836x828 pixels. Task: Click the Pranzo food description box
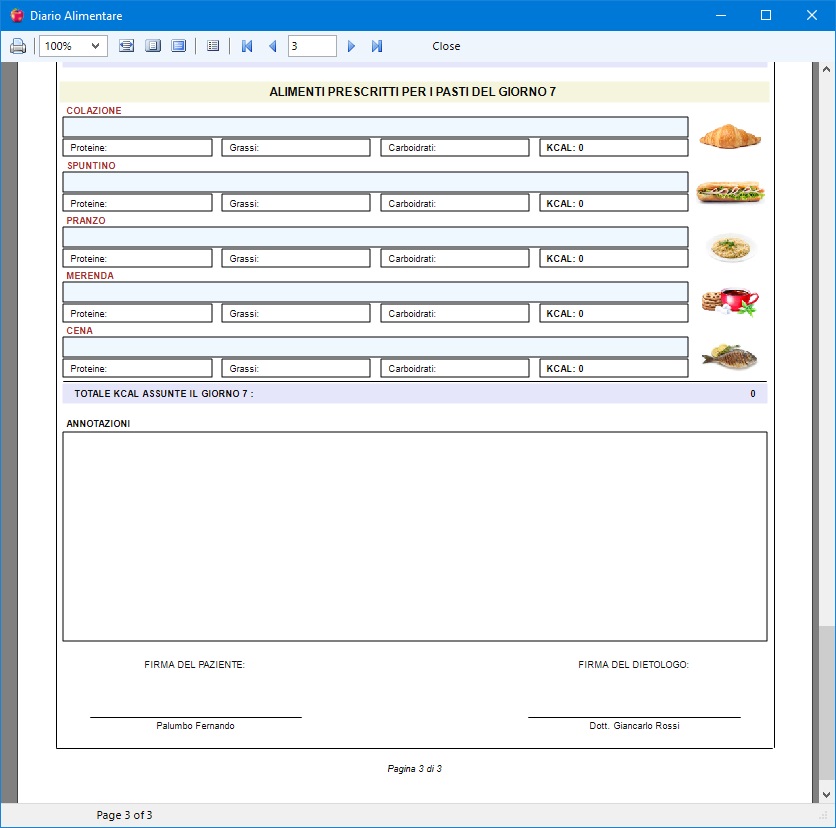[375, 237]
